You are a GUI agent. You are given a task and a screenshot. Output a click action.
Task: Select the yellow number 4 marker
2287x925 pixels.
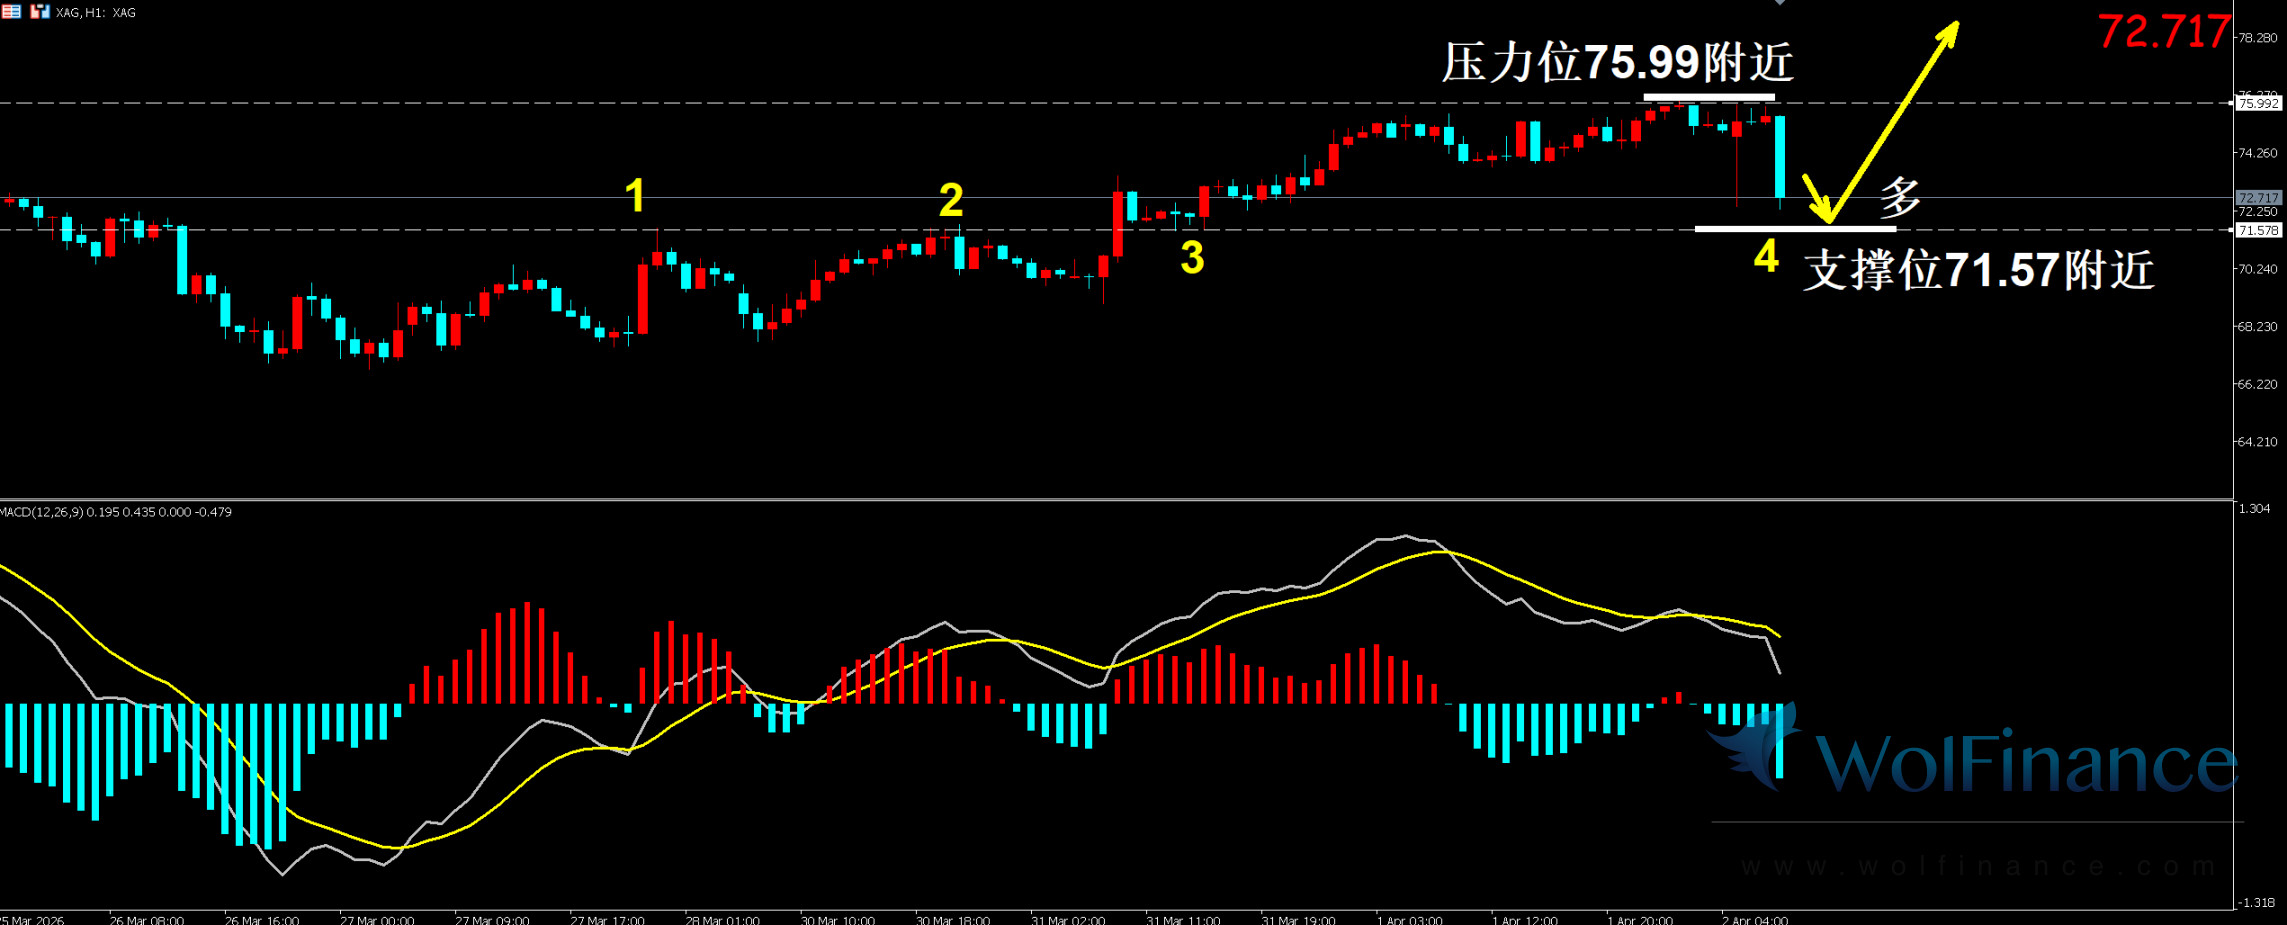click(x=1766, y=257)
